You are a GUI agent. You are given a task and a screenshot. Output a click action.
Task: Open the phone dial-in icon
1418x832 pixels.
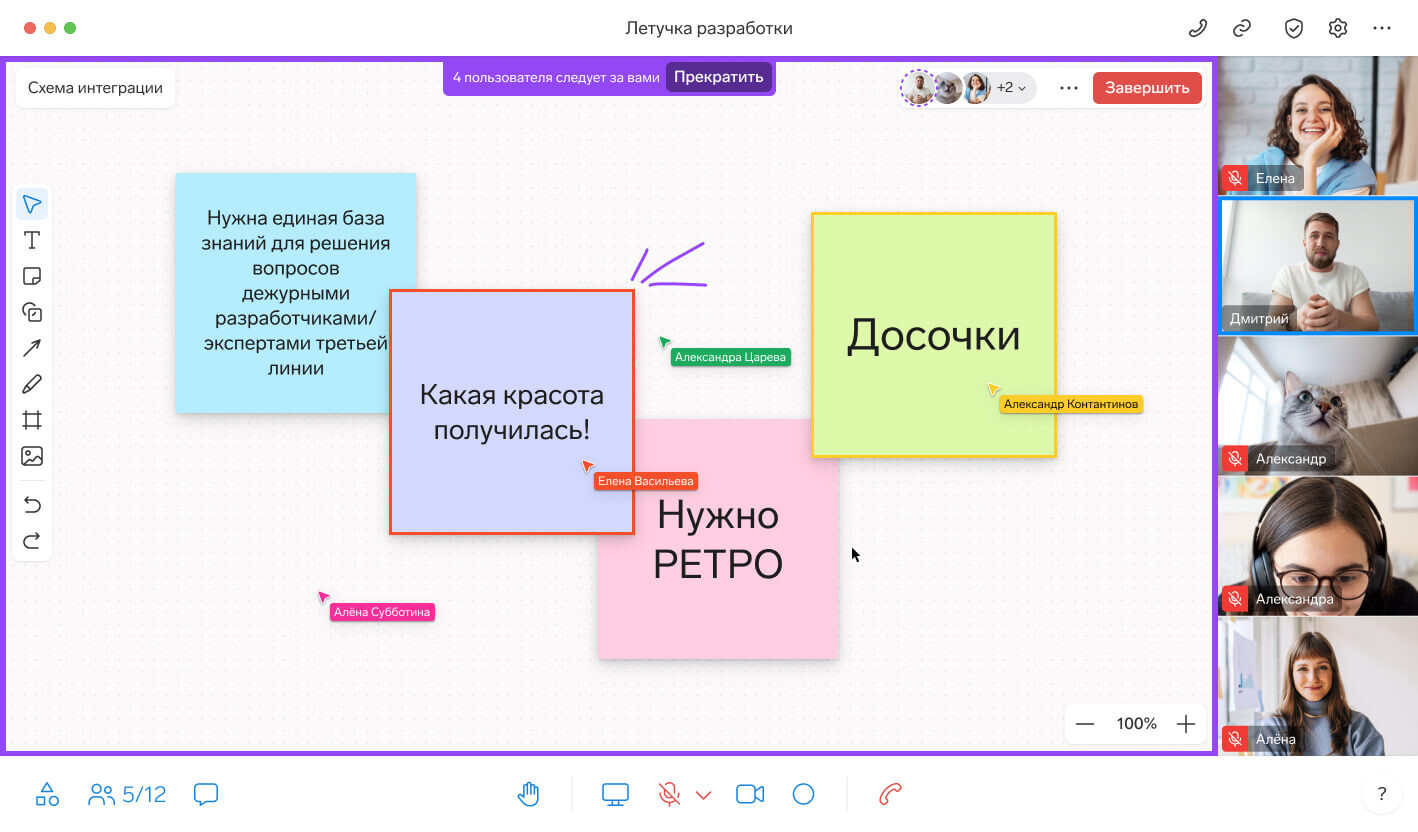[x=1197, y=28]
